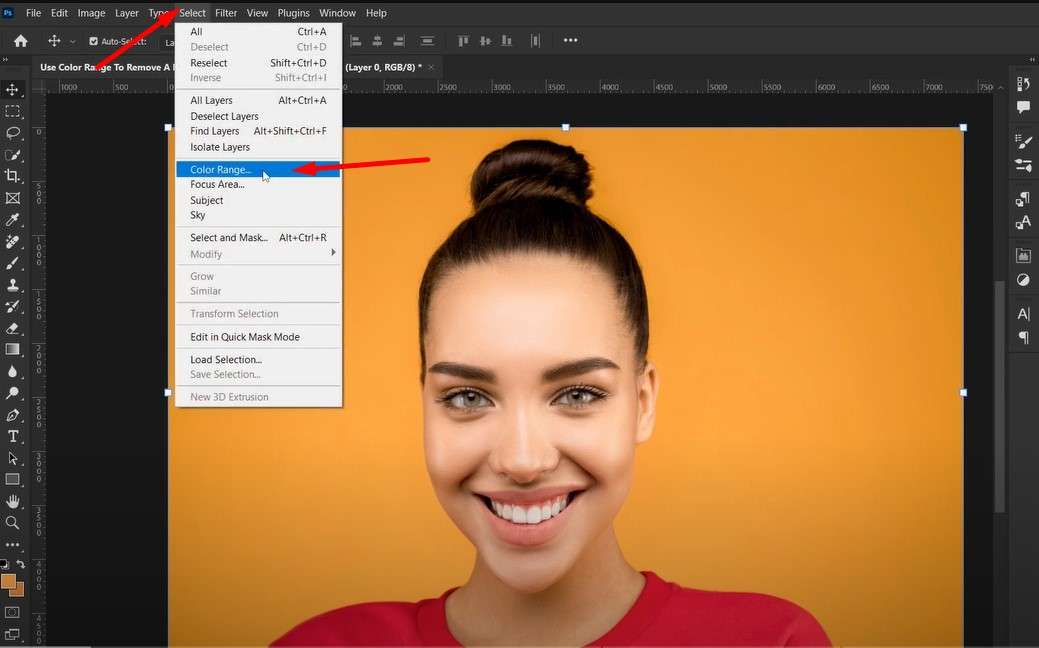Swap foreground and background colors

pyautogui.click(x=21, y=565)
